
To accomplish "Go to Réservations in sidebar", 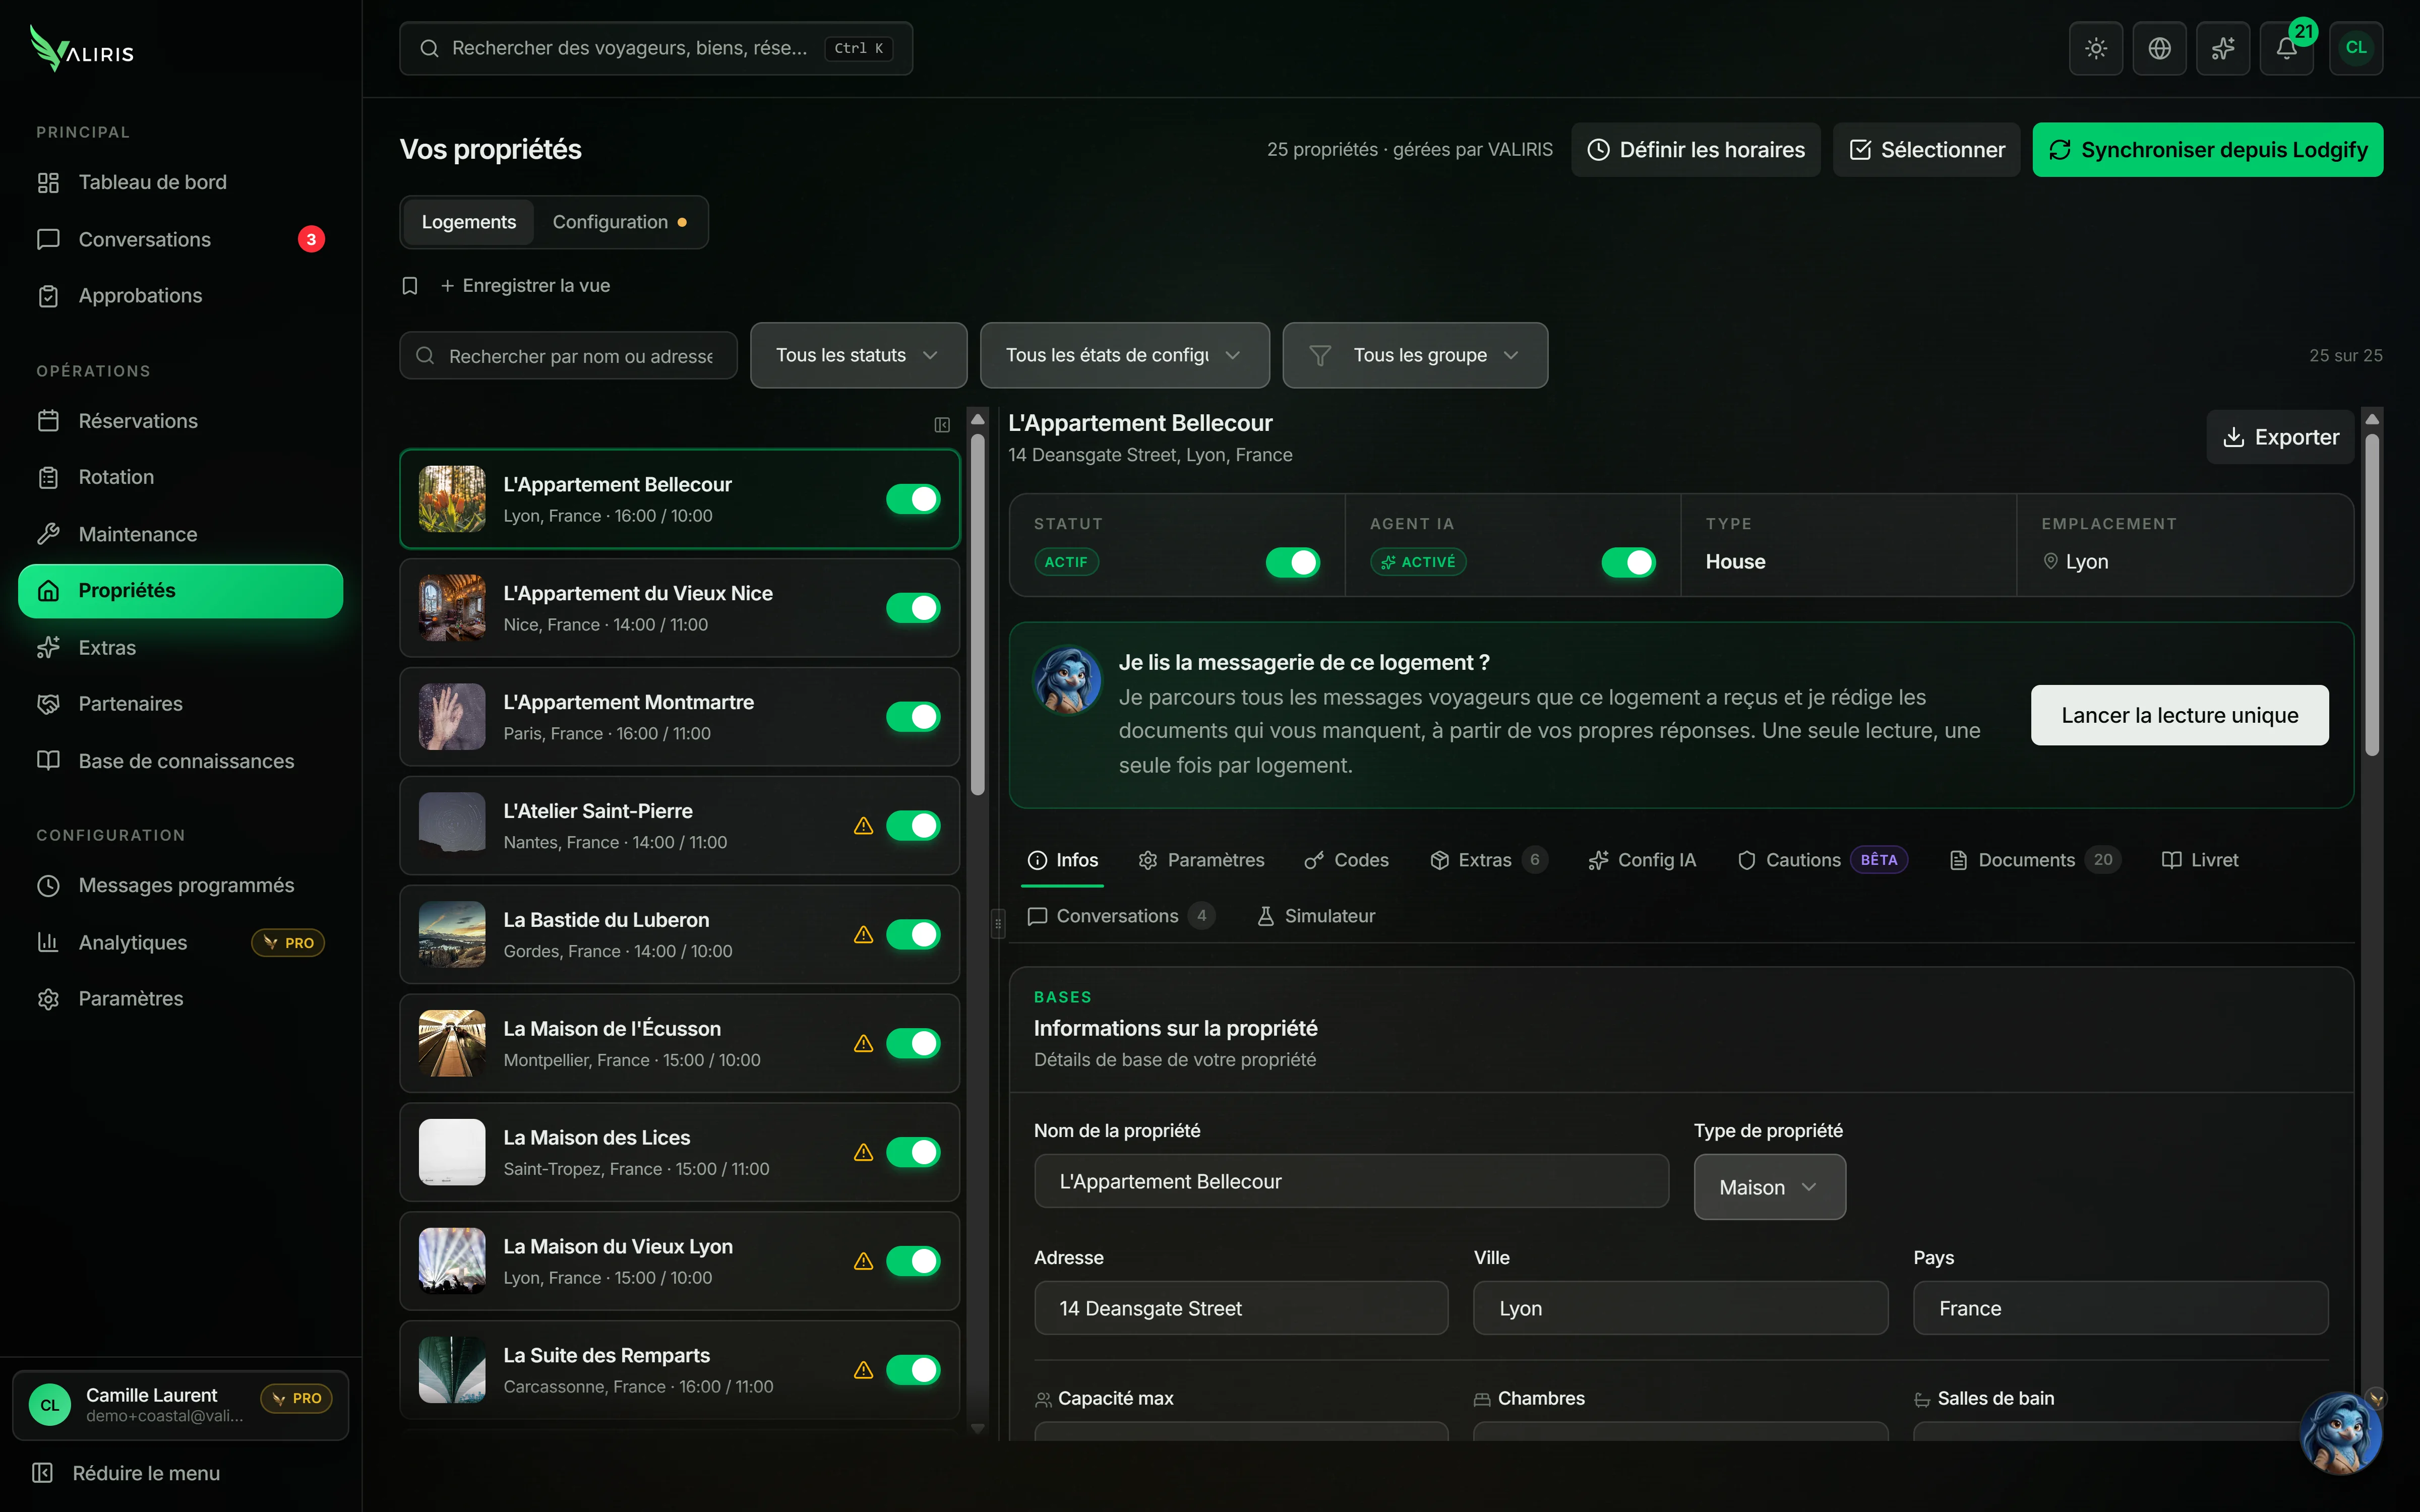I will (x=180, y=421).
